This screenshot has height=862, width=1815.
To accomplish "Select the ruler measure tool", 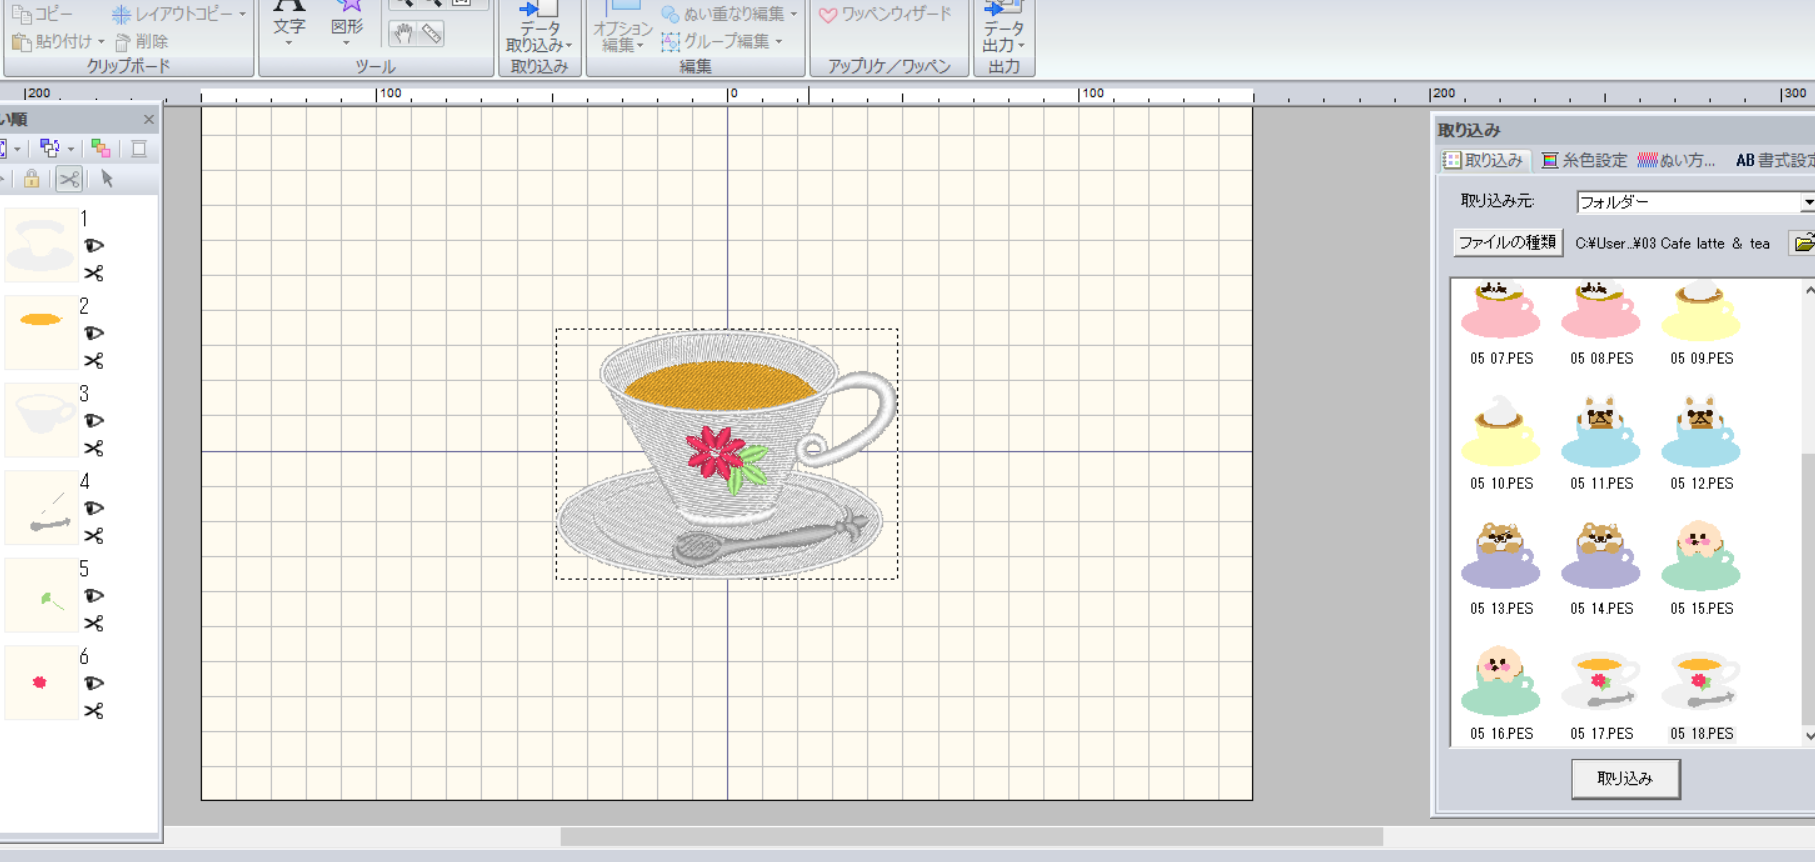I will click(x=431, y=34).
